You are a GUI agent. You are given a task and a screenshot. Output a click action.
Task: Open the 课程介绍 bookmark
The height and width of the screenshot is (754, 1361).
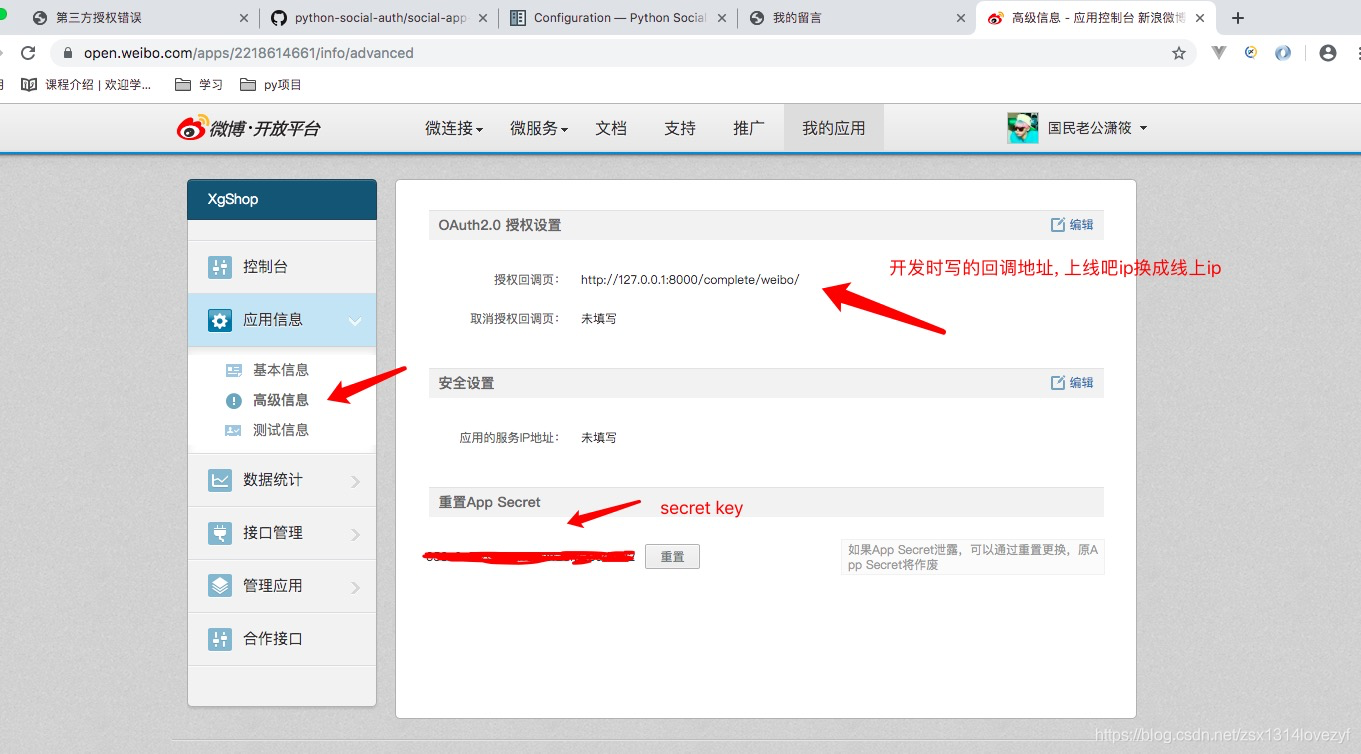pyautogui.click(x=86, y=85)
